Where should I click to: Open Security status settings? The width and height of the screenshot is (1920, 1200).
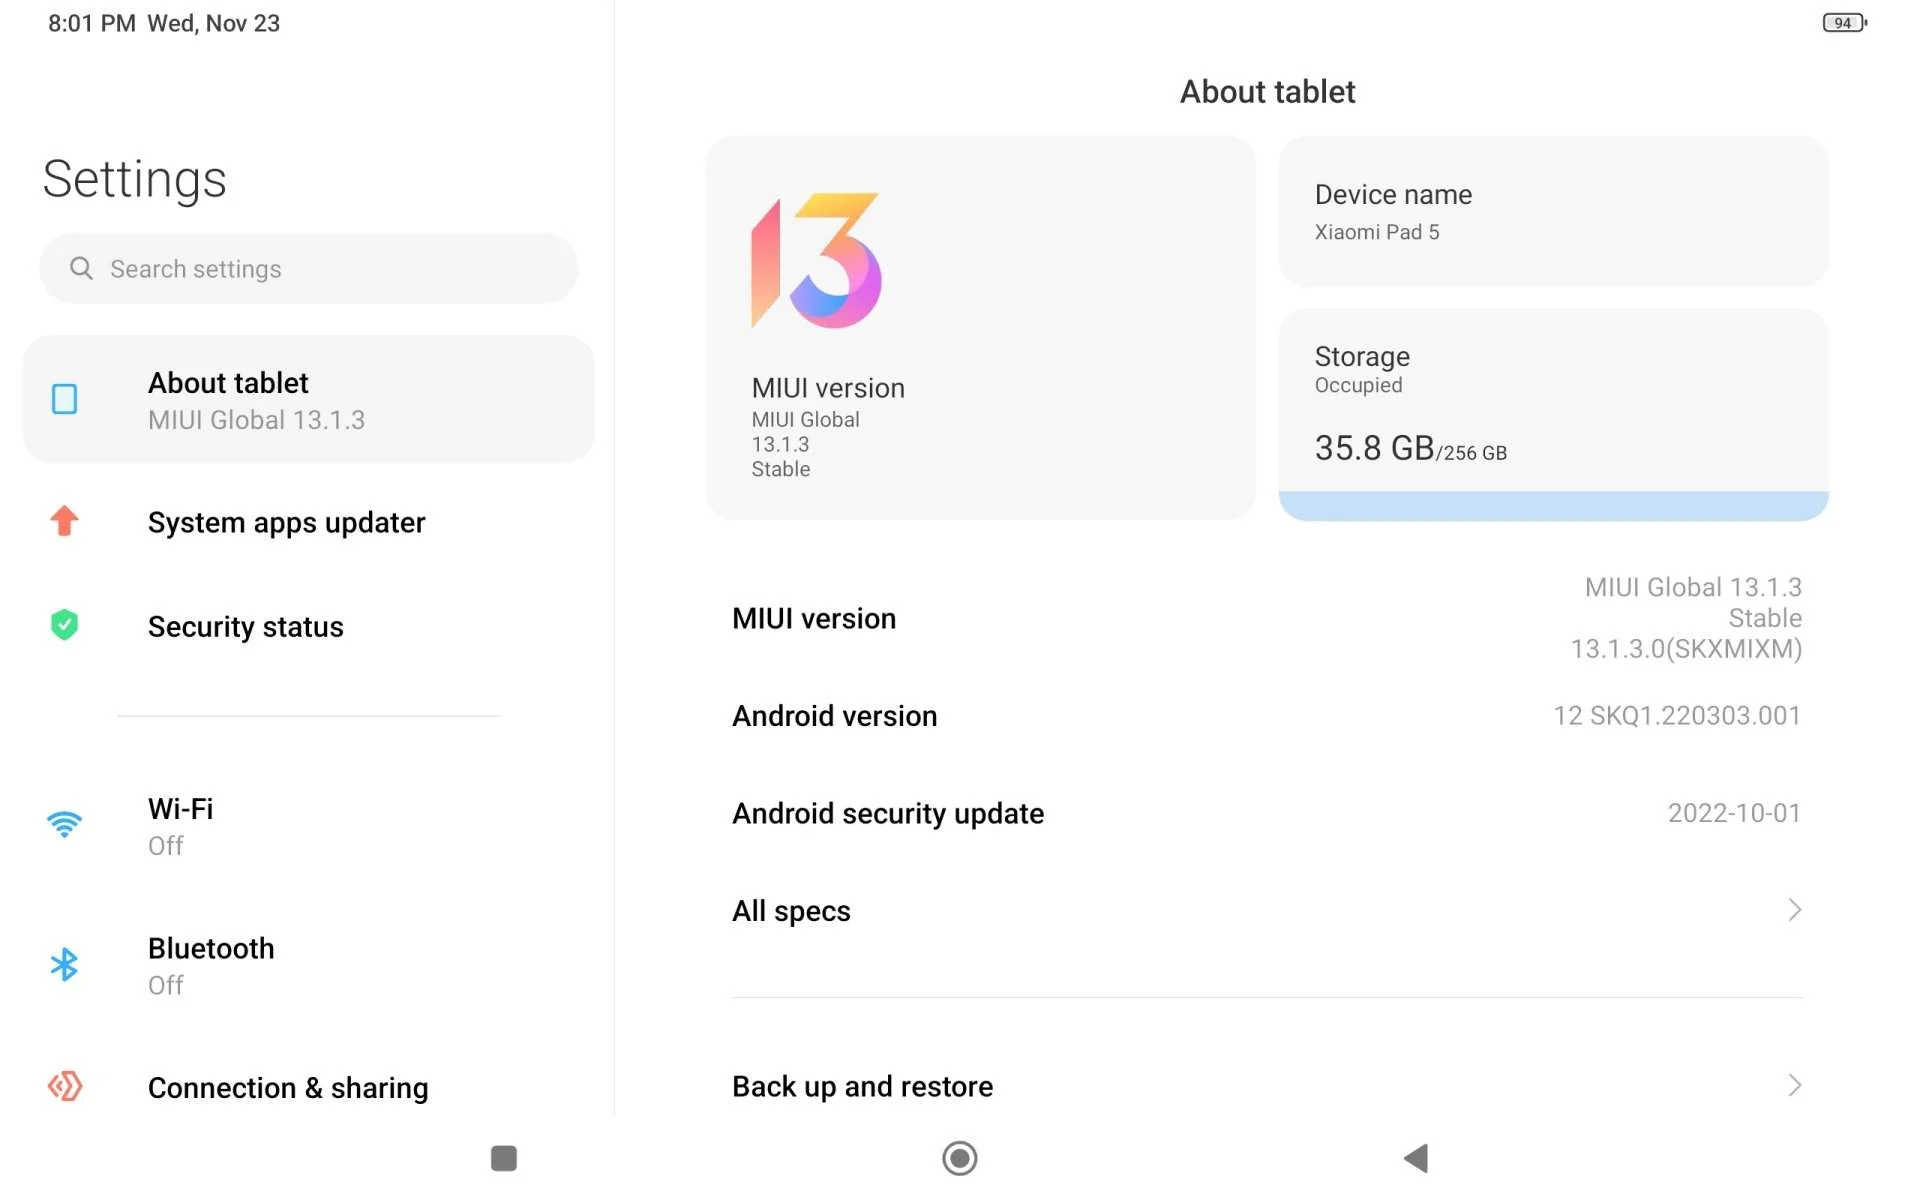point(308,626)
